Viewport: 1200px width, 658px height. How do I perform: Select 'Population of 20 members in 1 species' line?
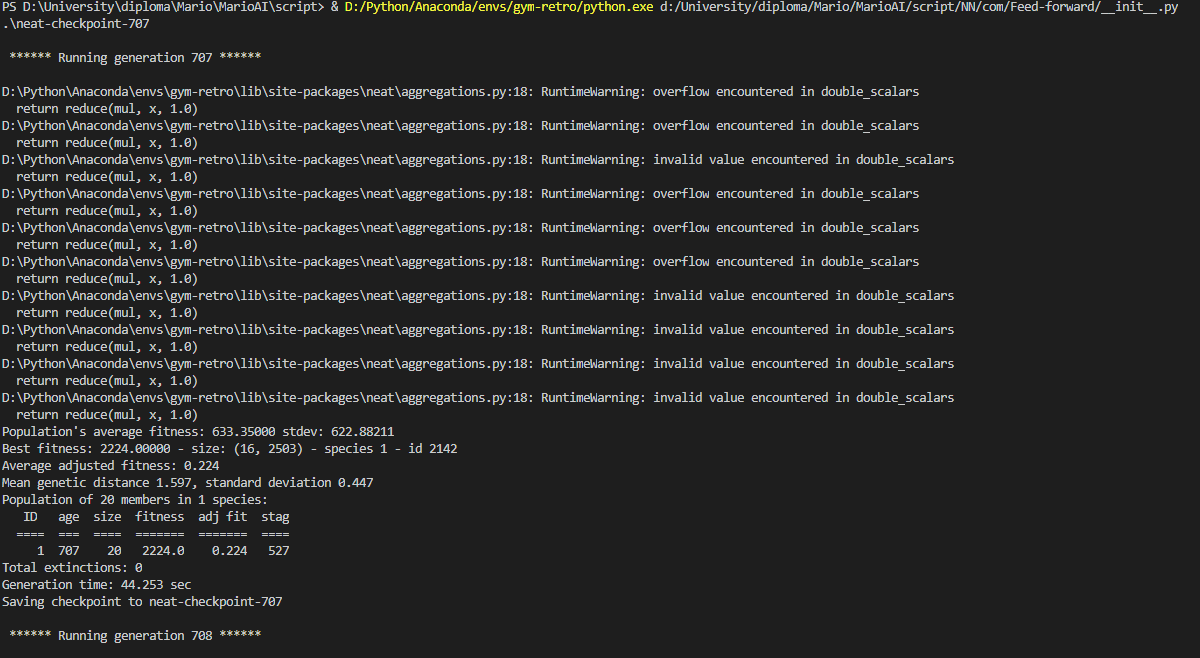tap(135, 500)
